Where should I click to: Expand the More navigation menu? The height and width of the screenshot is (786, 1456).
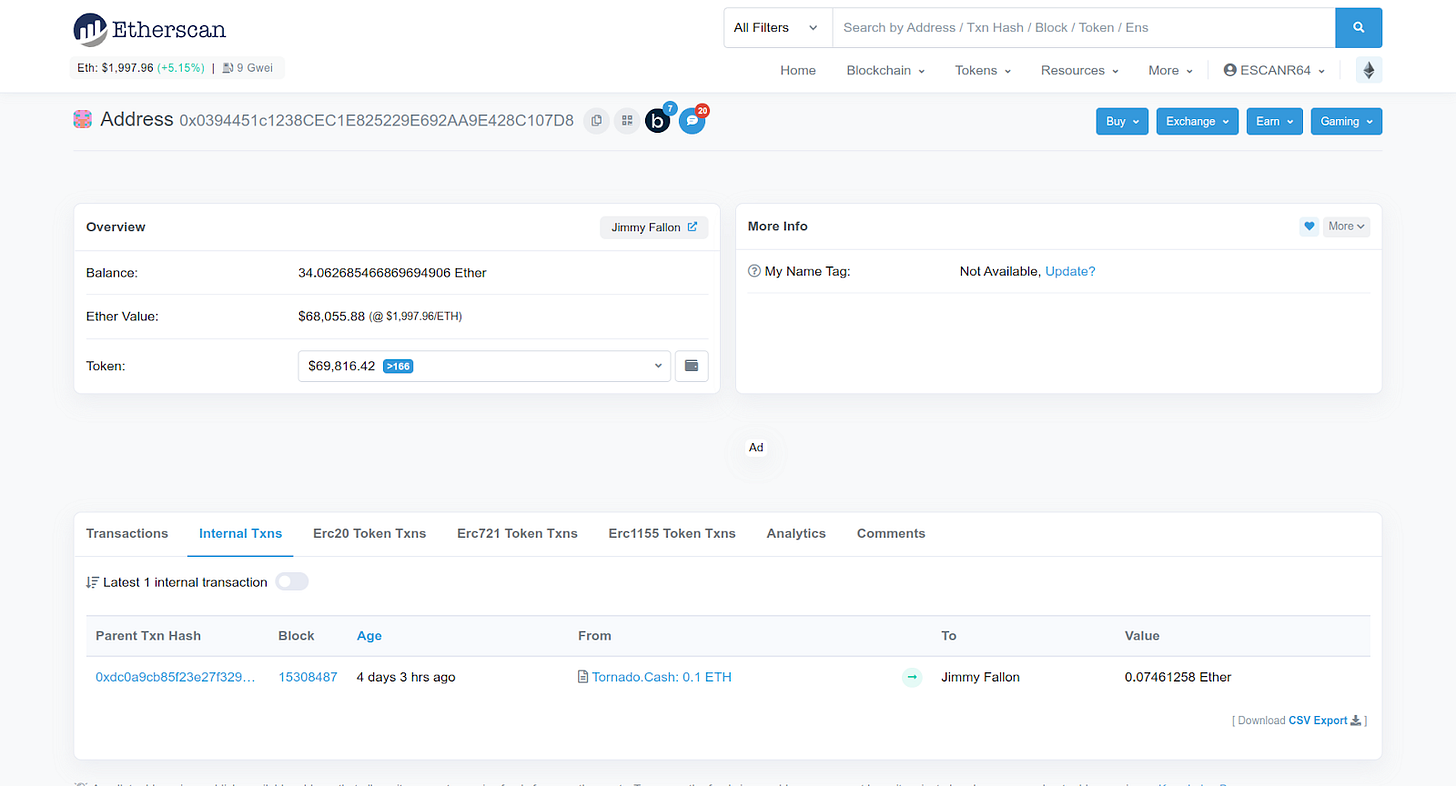[x=1170, y=70]
